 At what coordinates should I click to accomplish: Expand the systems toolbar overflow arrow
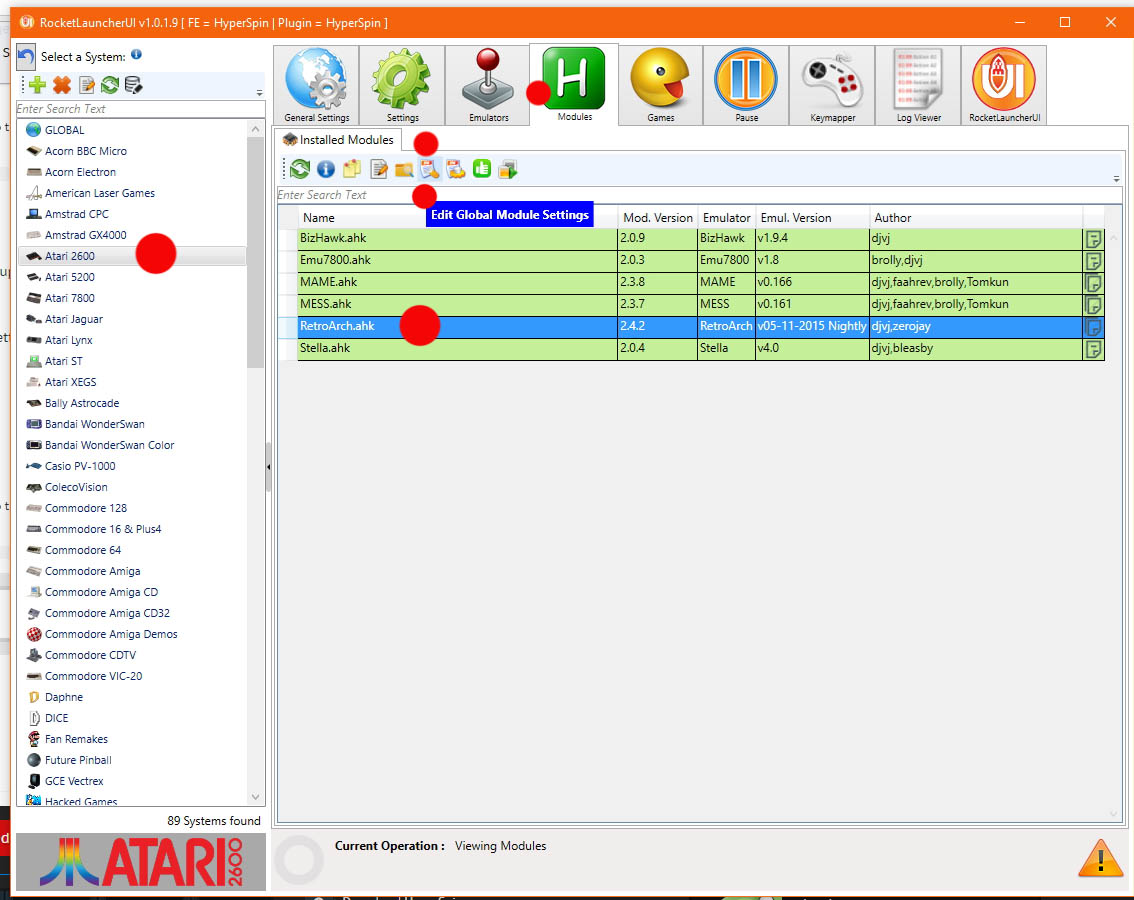[259, 93]
